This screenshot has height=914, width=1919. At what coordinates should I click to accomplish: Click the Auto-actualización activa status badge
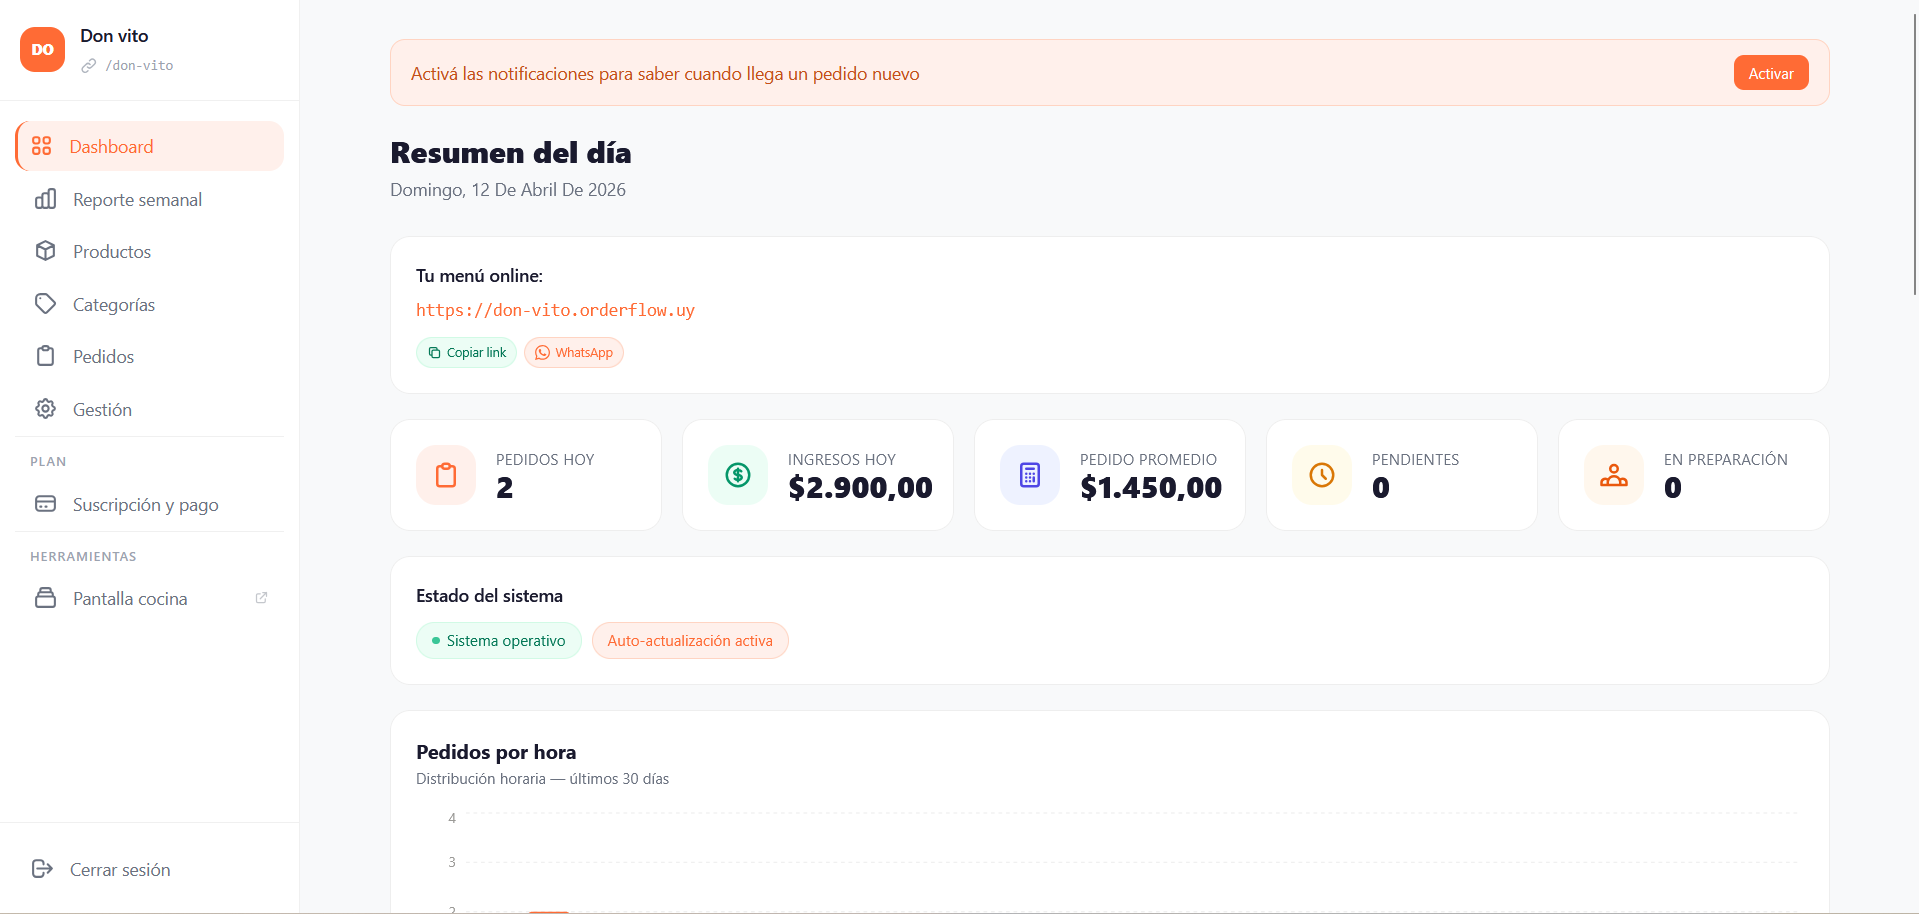(x=690, y=641)
